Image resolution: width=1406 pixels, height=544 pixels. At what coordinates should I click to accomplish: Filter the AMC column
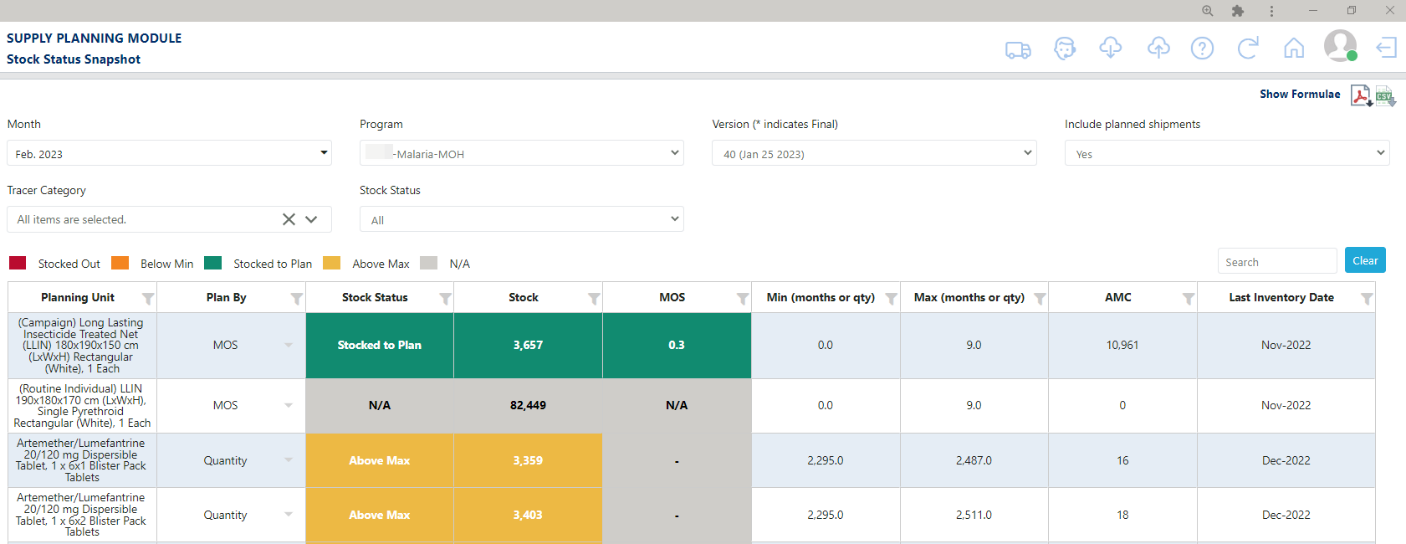[x=1188, y=298]
